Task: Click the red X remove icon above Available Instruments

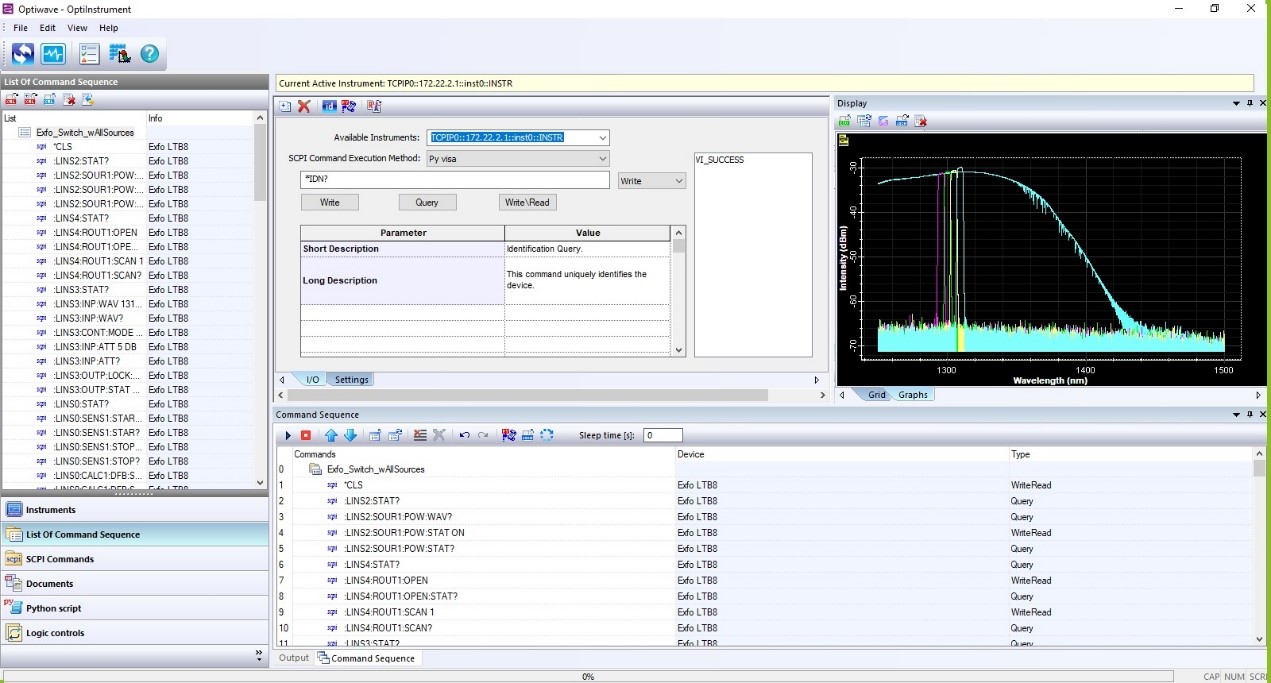Action: pyautogui.click(x=304, y=106)
